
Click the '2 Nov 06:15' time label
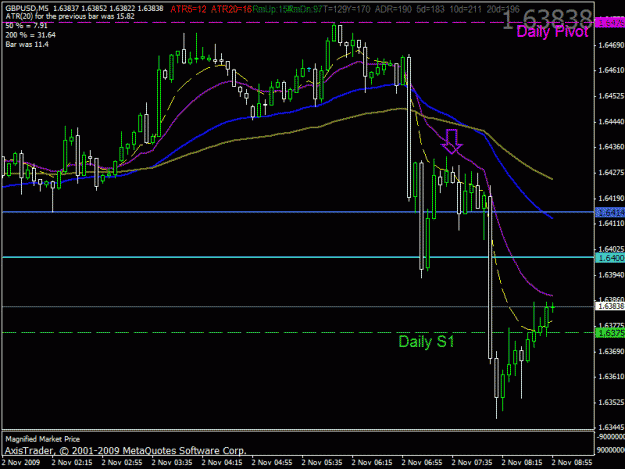(x=372, y=463)
